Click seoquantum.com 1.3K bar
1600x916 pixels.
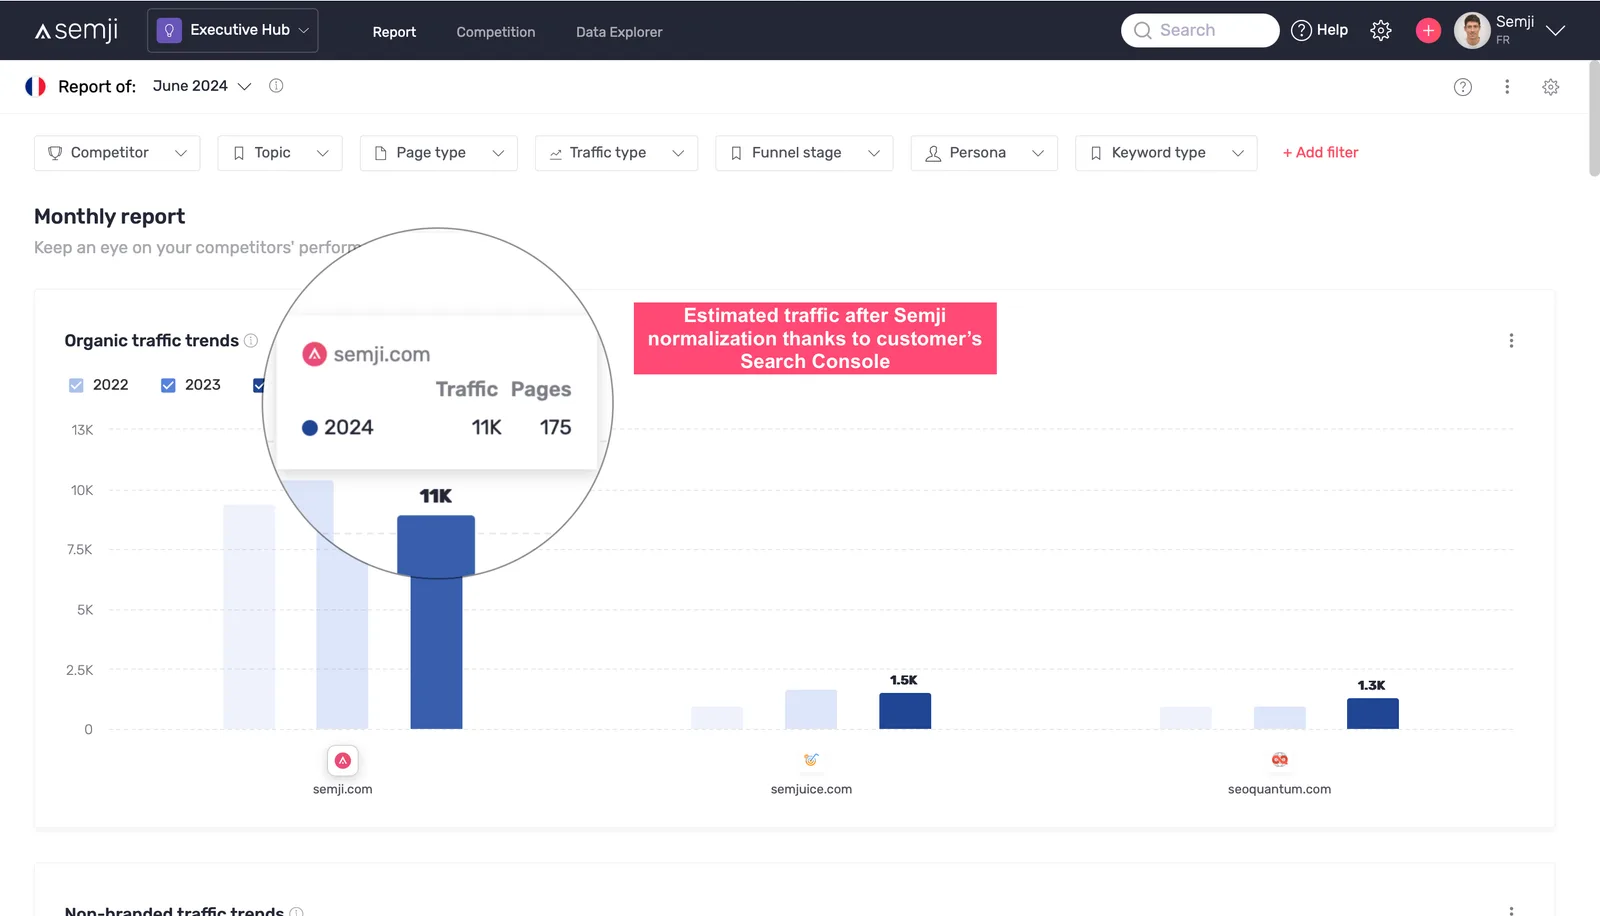point(1373,713)
